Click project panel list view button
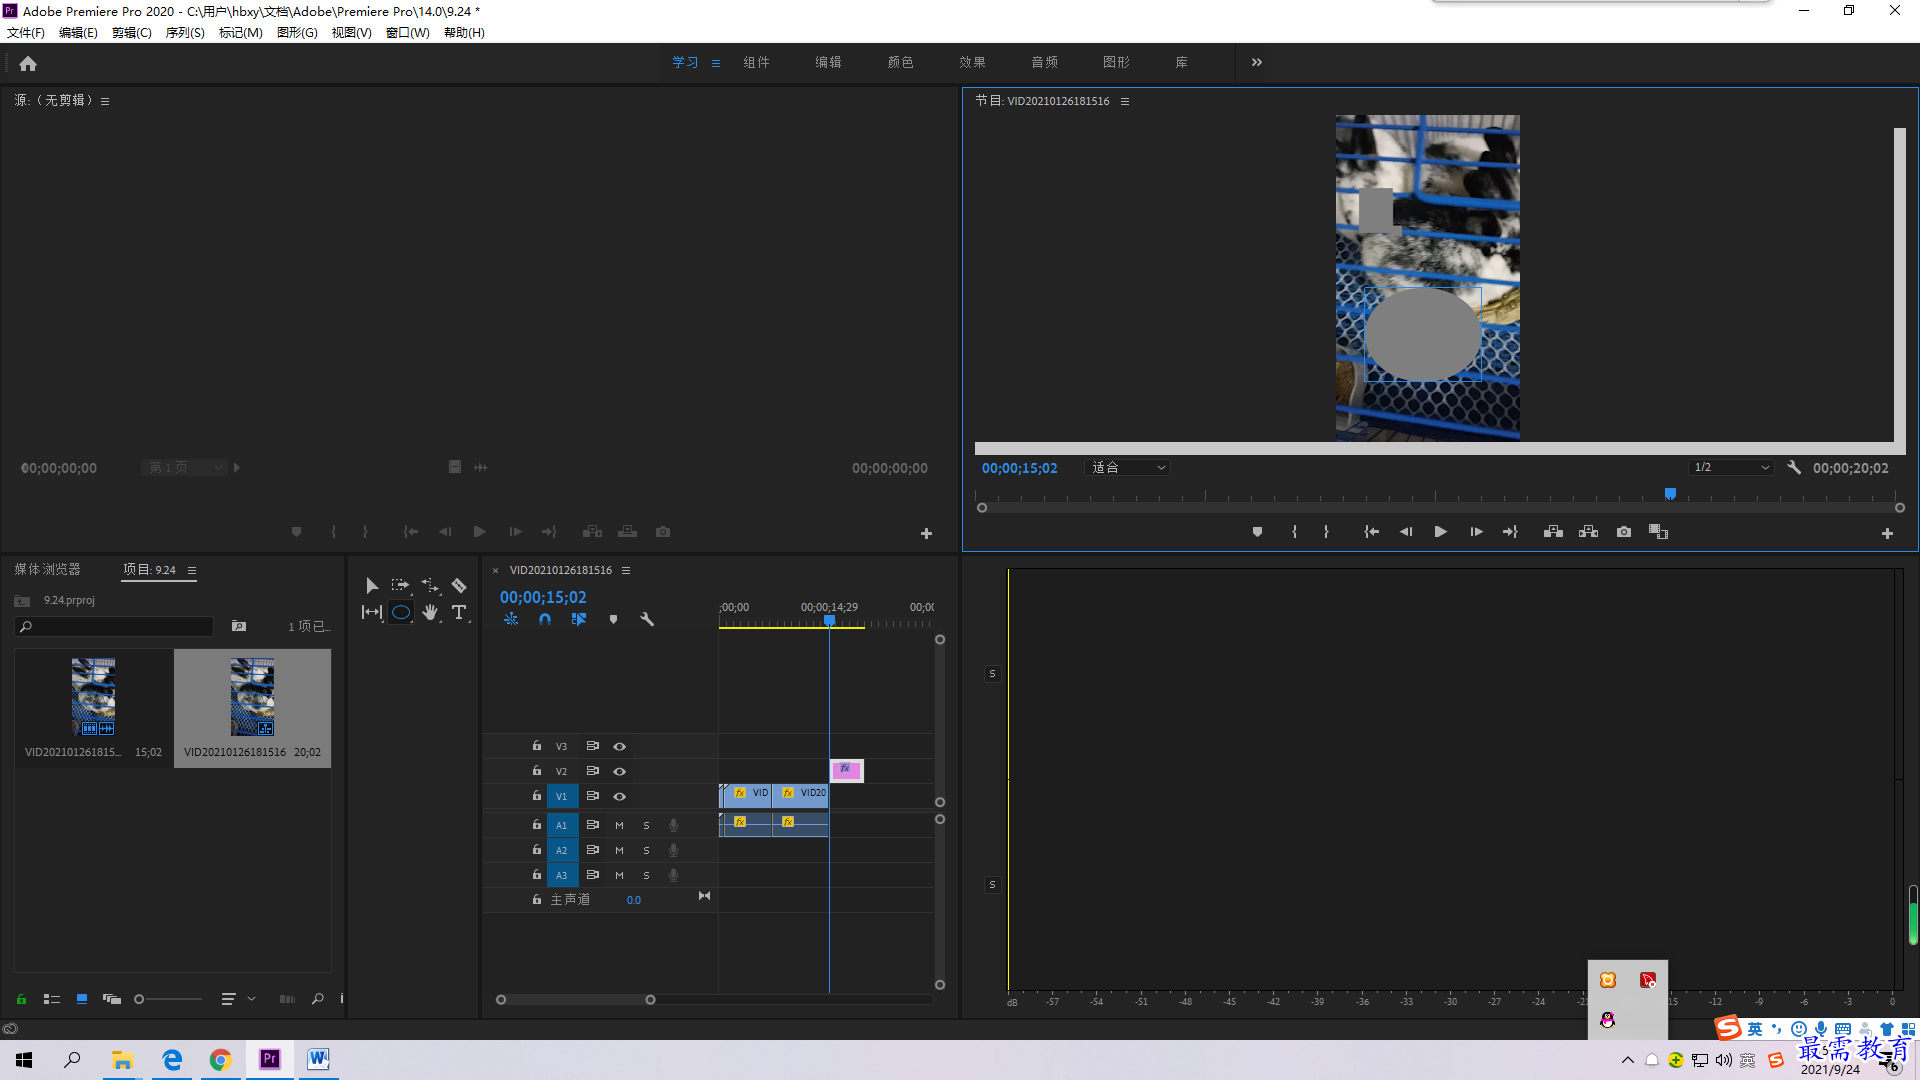Image resolution: width=1920 pixels, height=1080 pixels. pos(52,999)
